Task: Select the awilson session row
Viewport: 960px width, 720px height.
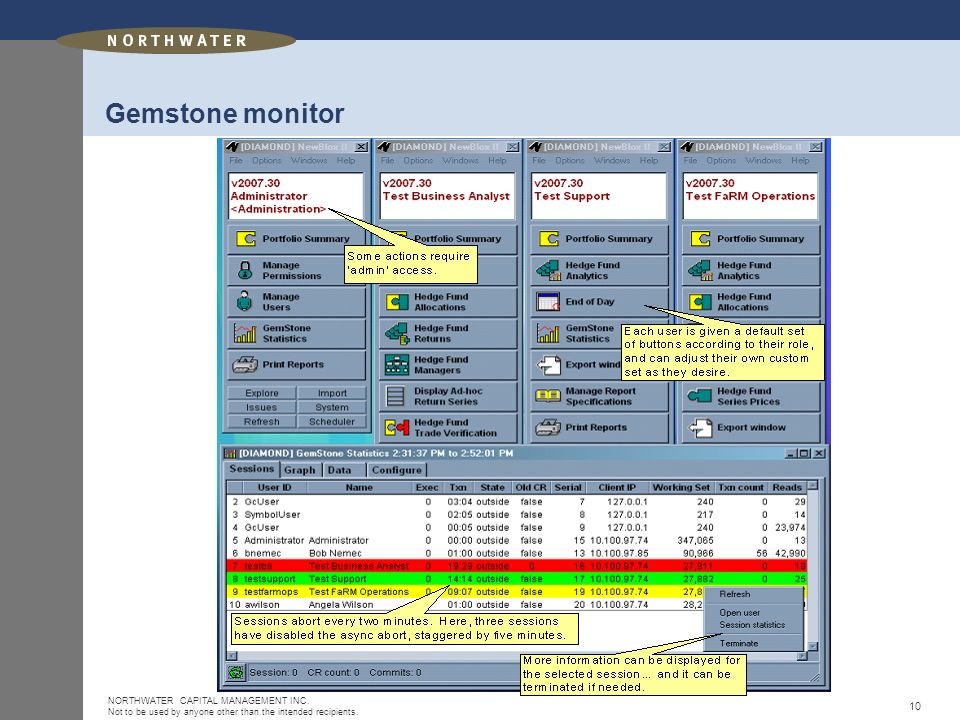Action: (x=465, y=605)
